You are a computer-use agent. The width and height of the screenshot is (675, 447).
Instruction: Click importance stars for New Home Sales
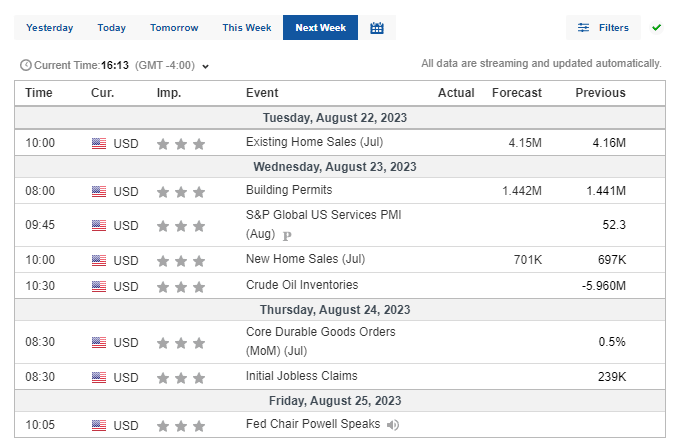pyautogui.click(x=181, y=261)
